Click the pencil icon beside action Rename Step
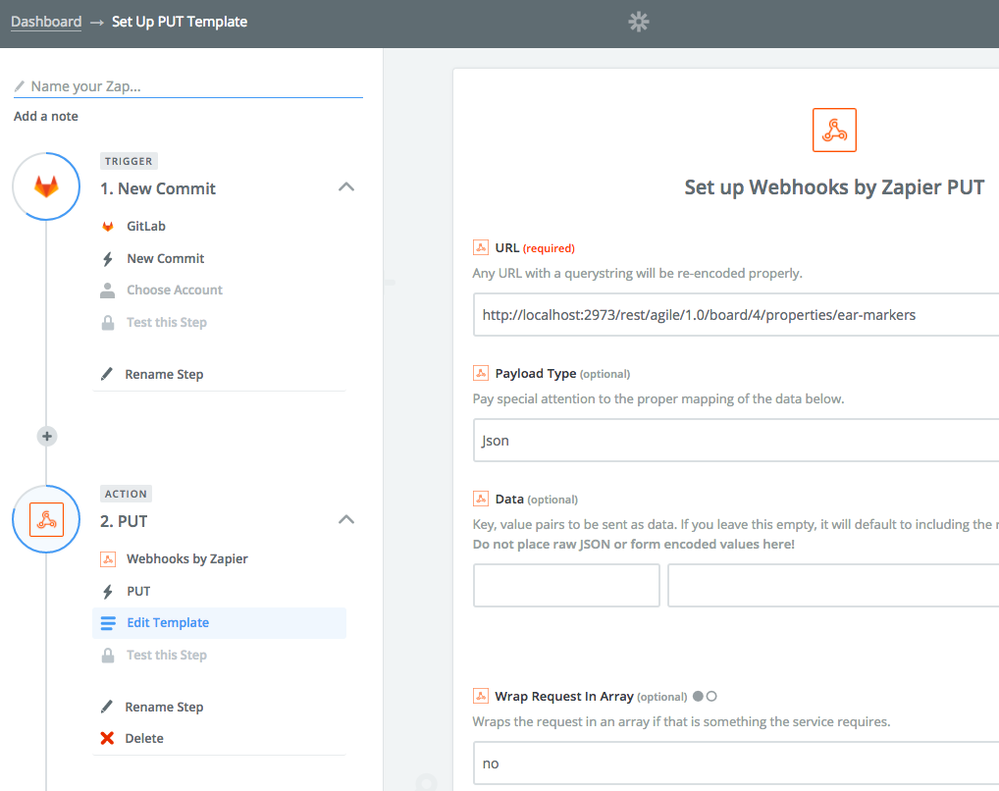 (x=107, y=706)
